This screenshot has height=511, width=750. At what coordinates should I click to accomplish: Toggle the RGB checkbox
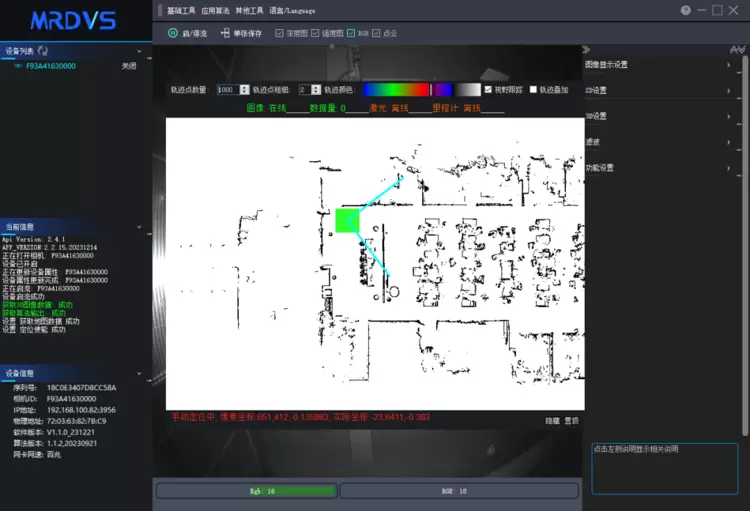click(x=350, y=33)
